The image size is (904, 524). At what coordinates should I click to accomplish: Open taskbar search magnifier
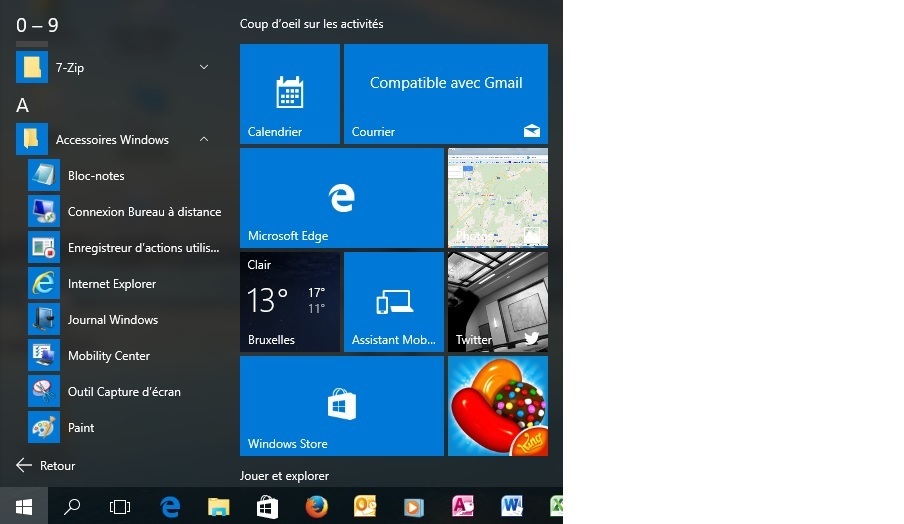click(x=72, y=507)
